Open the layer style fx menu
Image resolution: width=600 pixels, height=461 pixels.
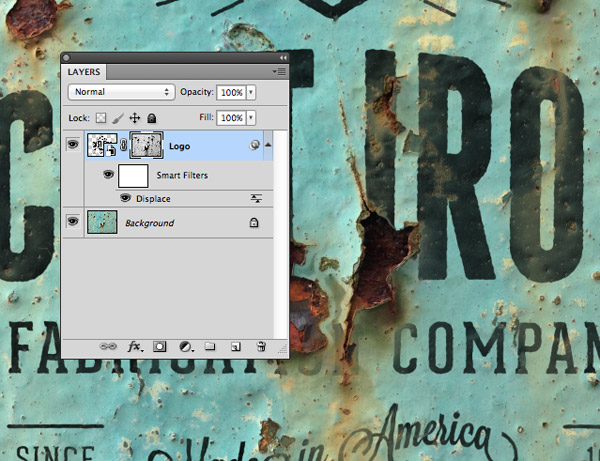pyautogui.click(x=134, y=347)
